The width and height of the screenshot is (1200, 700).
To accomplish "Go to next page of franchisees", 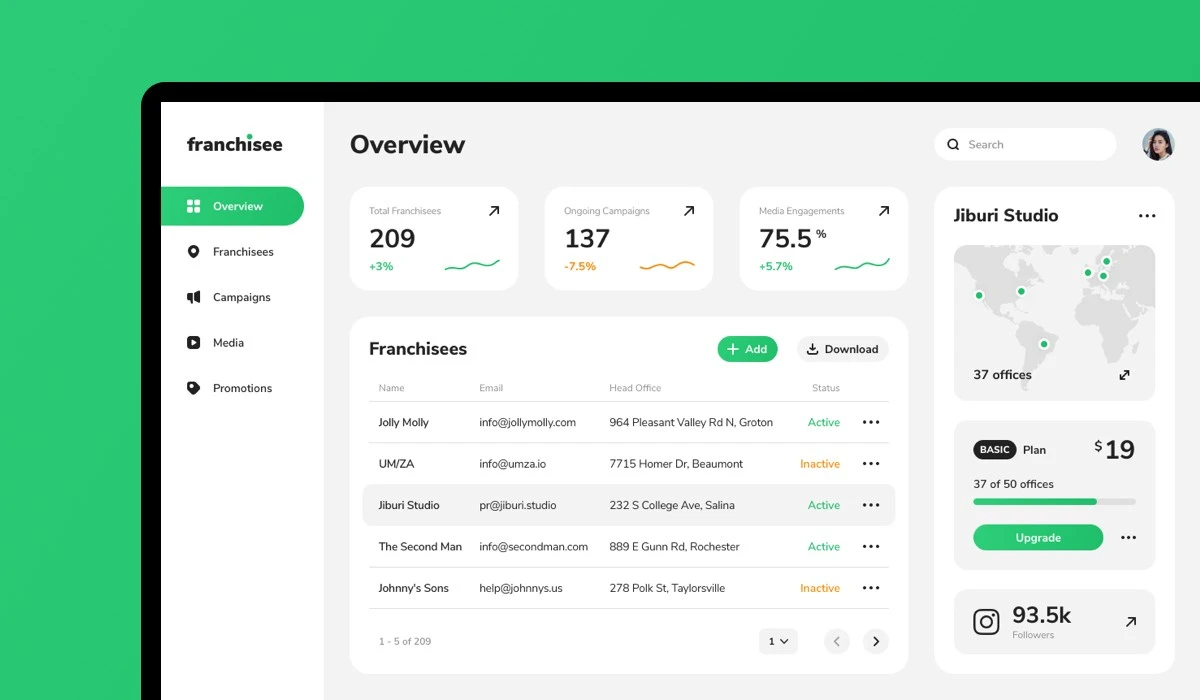I will click(876, 641).
